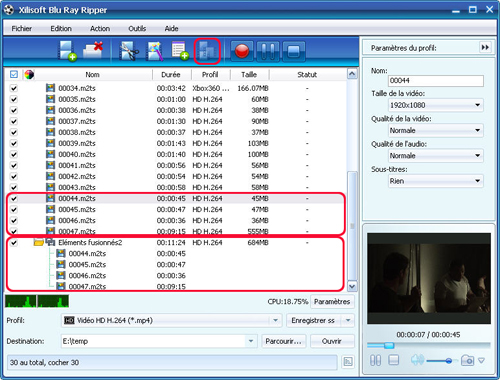Open the Clip scissors tool
Viewport: 500px width, 380px height.
[129, 51]
